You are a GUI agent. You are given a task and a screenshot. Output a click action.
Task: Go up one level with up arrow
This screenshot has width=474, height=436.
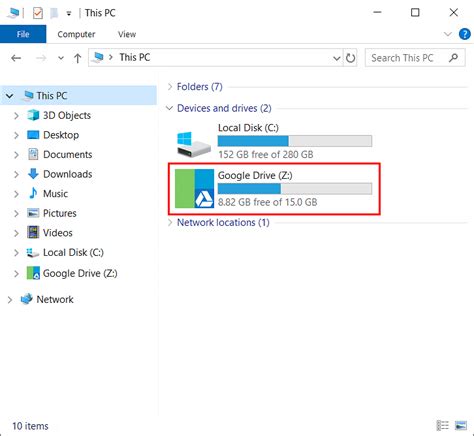coord(77,58)
